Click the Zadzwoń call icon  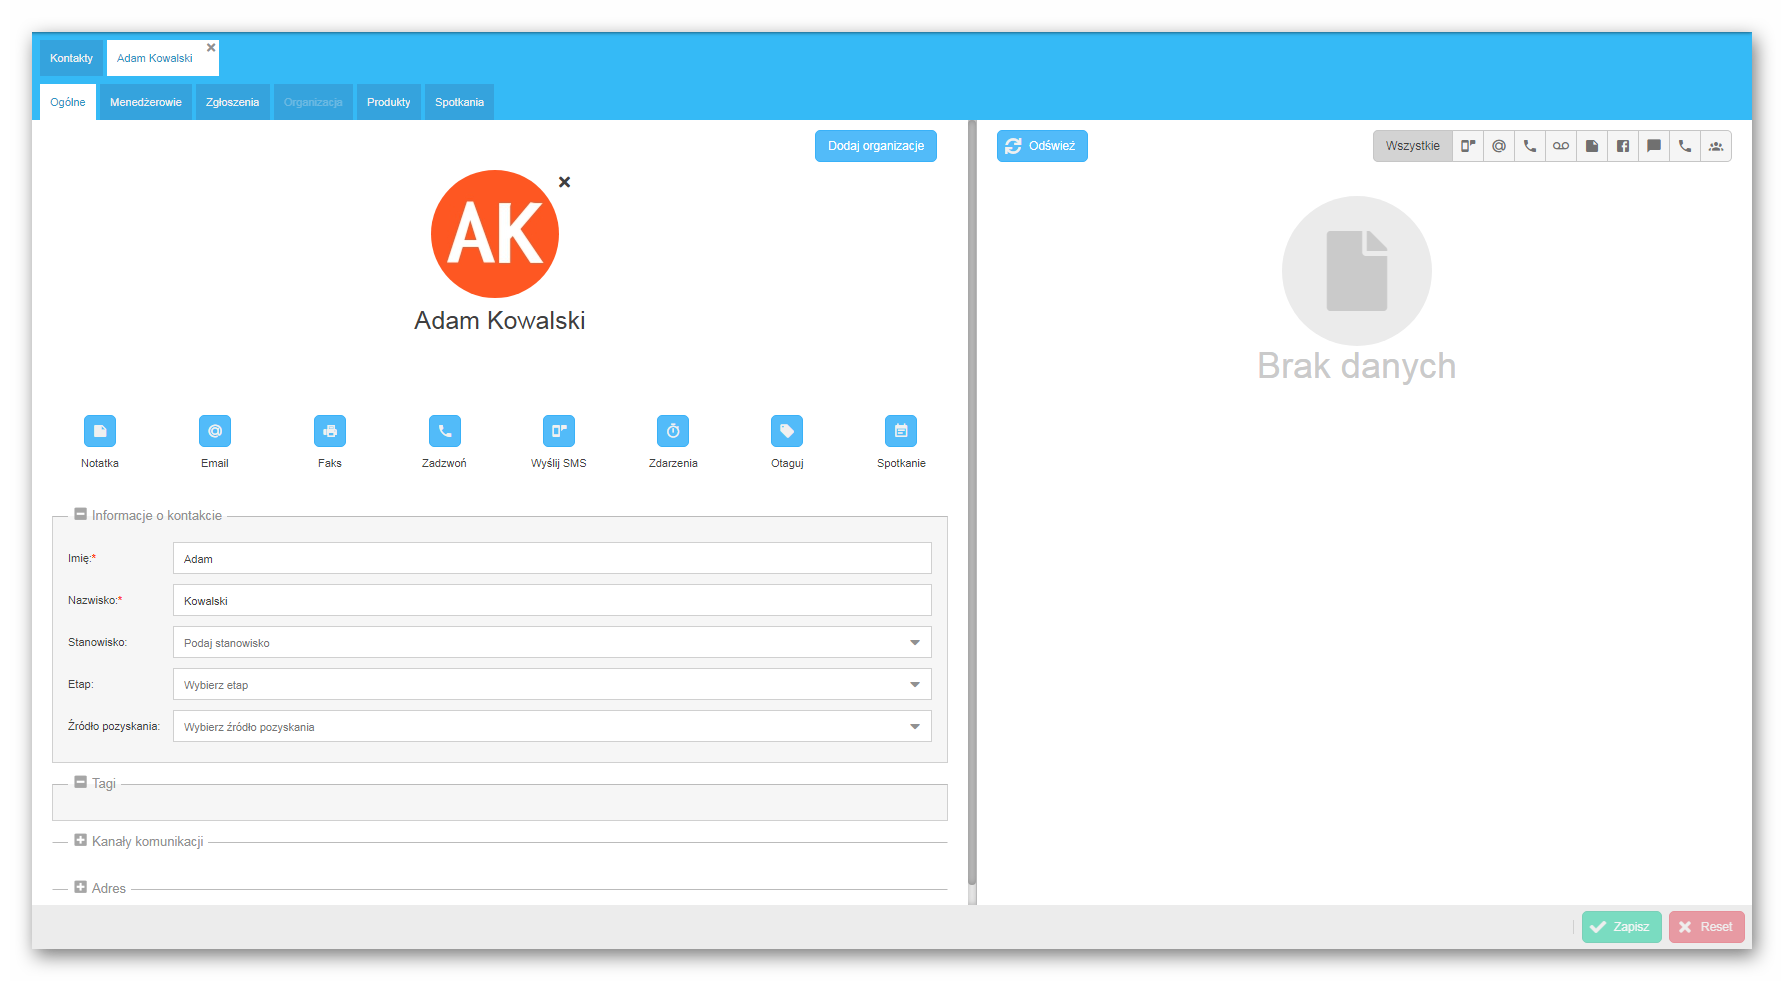(x=445, y=431)
